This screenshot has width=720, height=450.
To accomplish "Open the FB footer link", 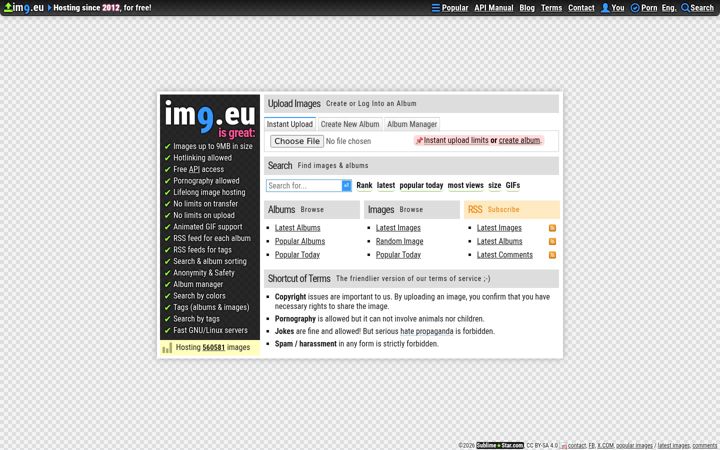I will coord(591,445).
